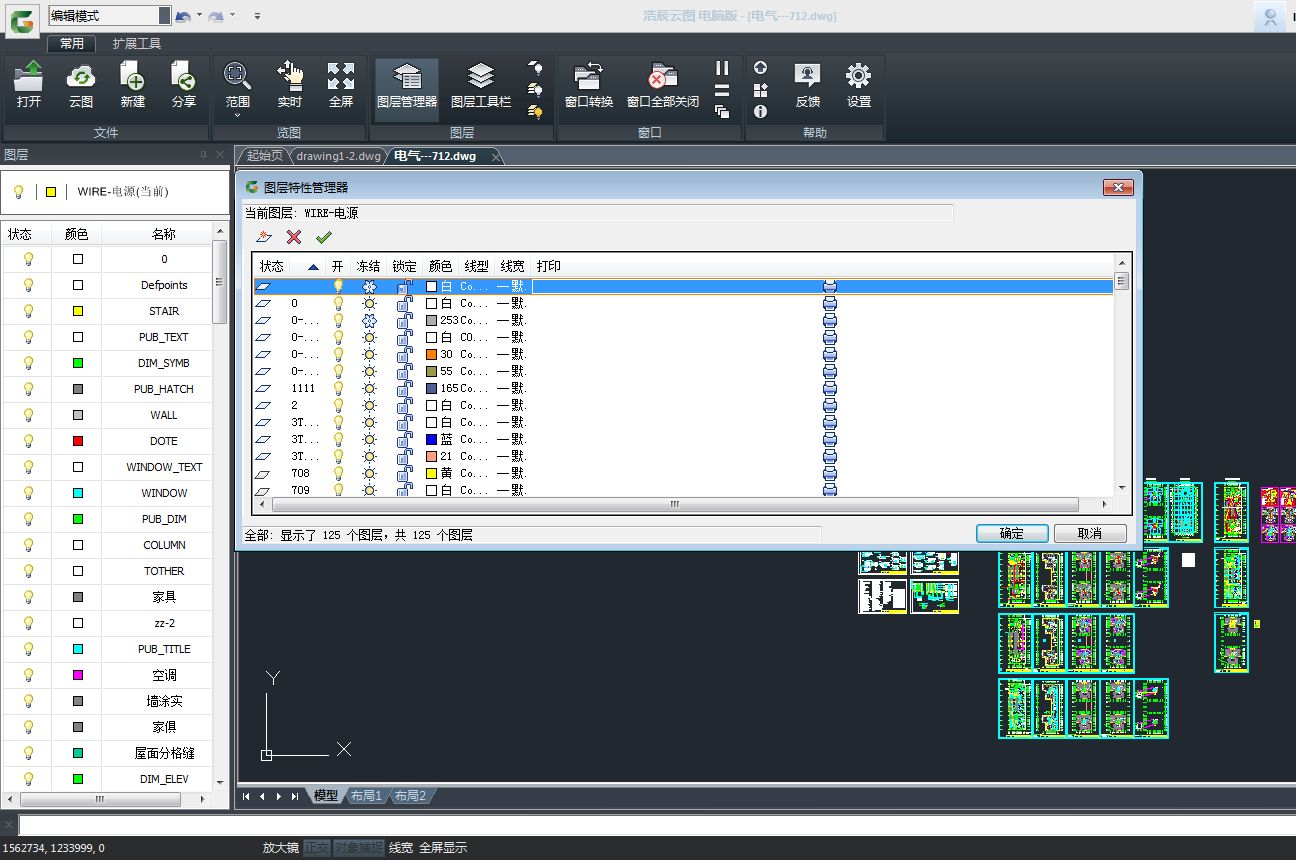Click the 确定 button in the dialog
1296x860 pixels.
point(1012,534)
